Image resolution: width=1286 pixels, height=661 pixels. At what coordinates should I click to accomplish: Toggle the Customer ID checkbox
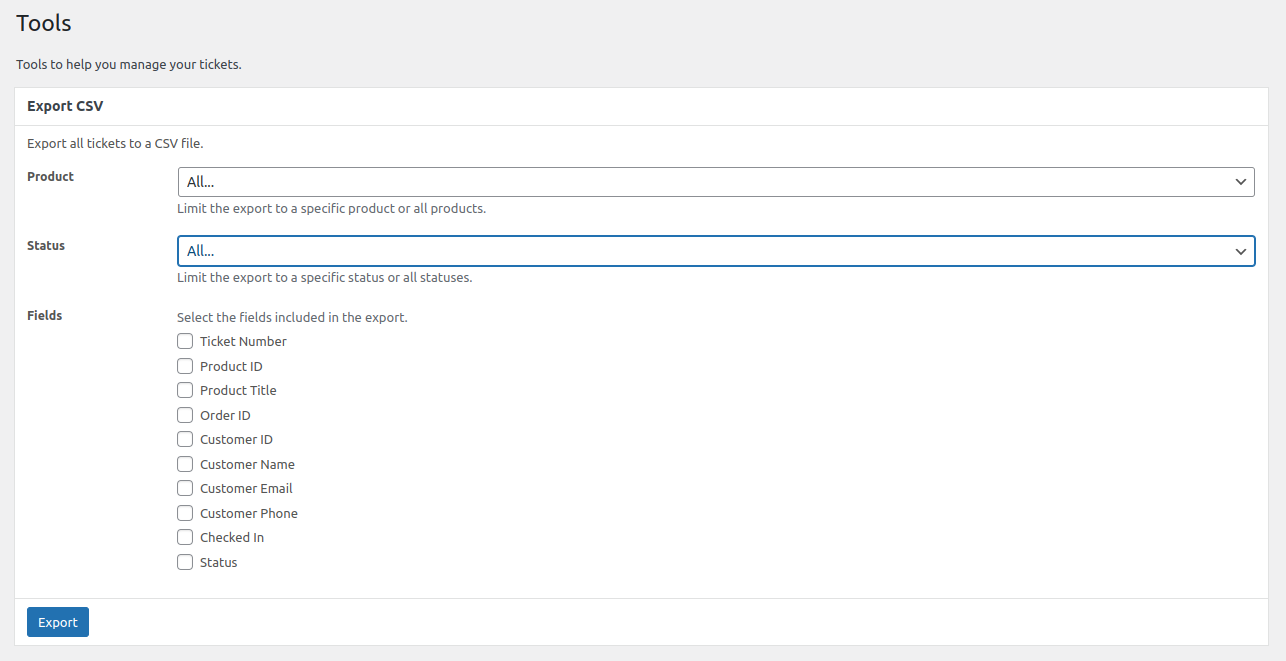pos(185,439)
